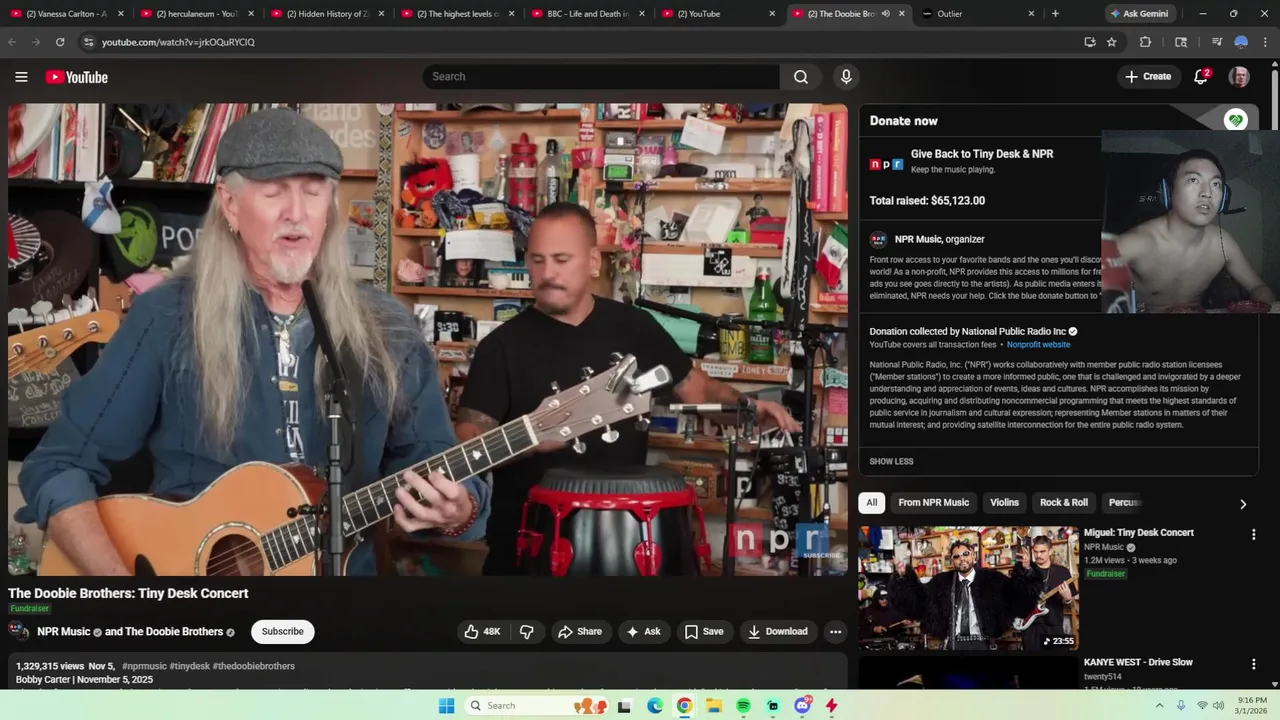Click the Ask button

tap(644, 631)
